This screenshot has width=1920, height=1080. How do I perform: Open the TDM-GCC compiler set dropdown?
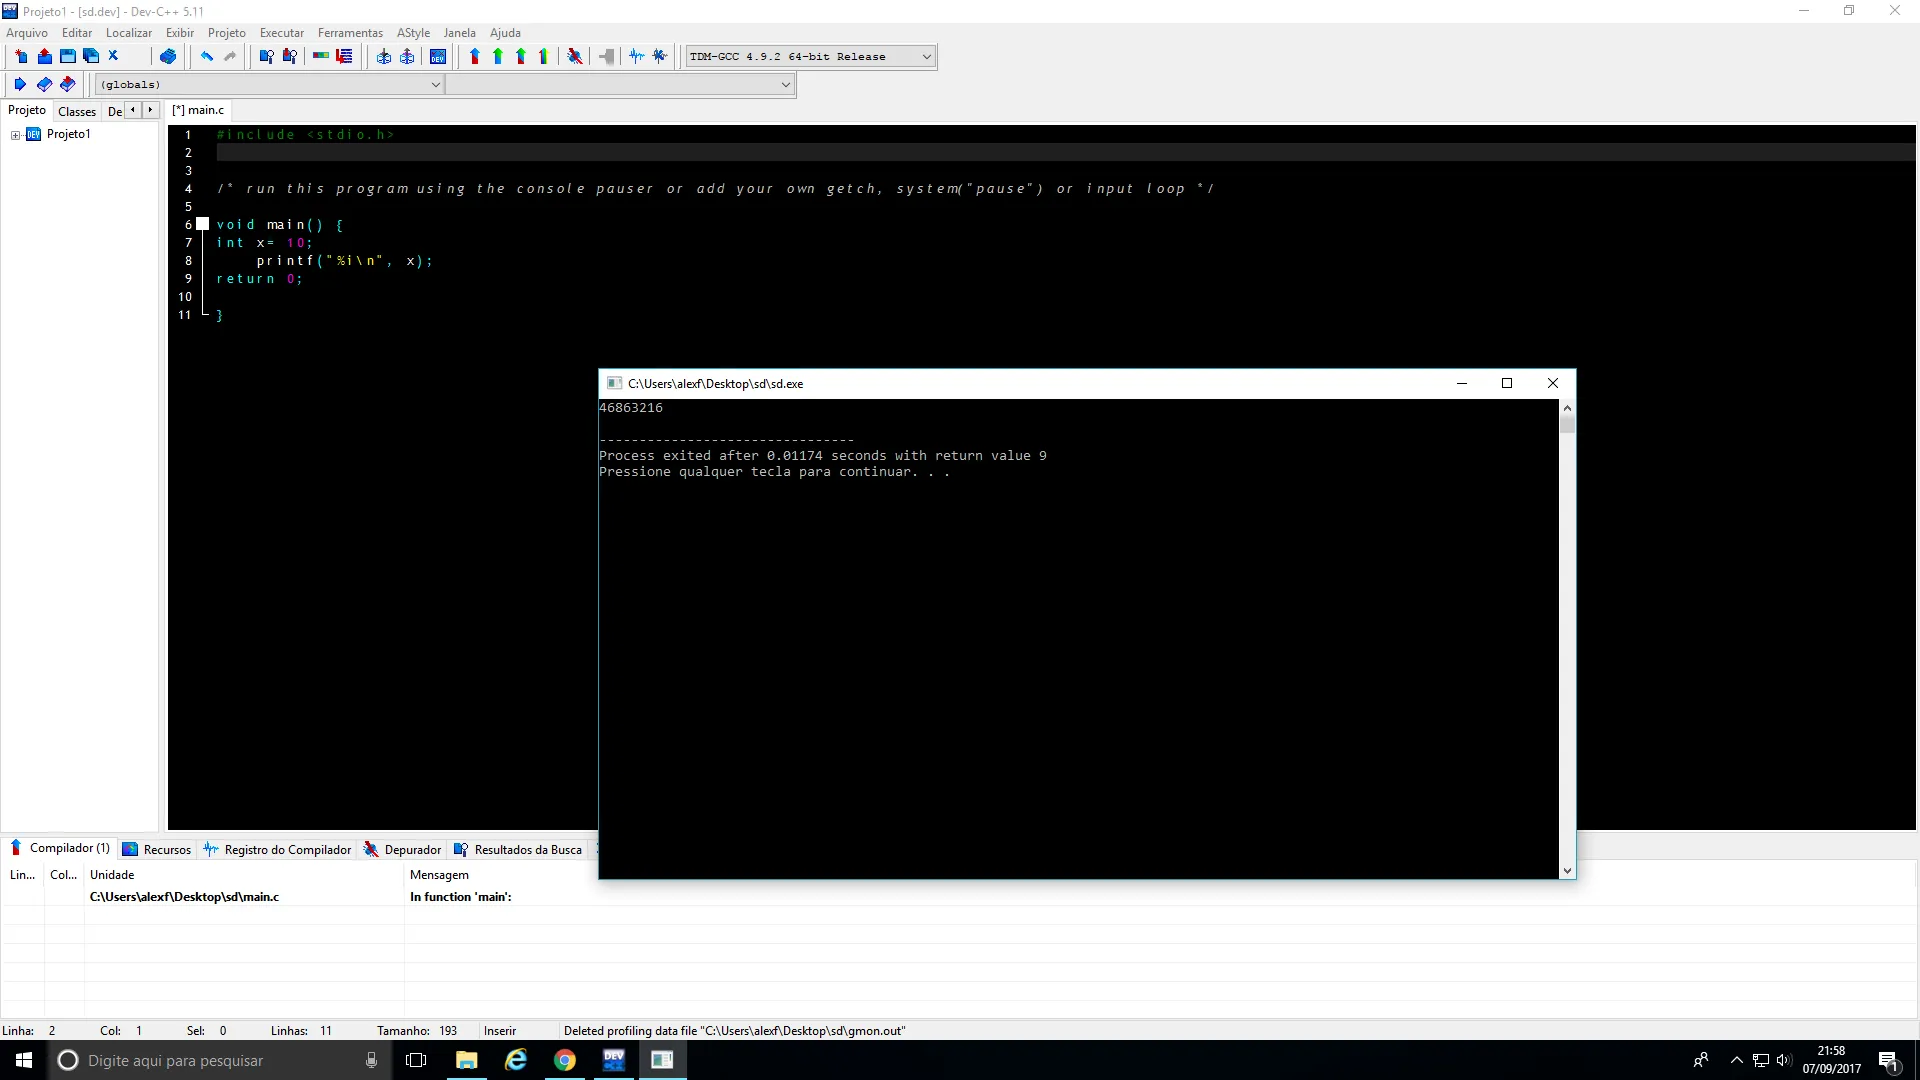(926, 57)
